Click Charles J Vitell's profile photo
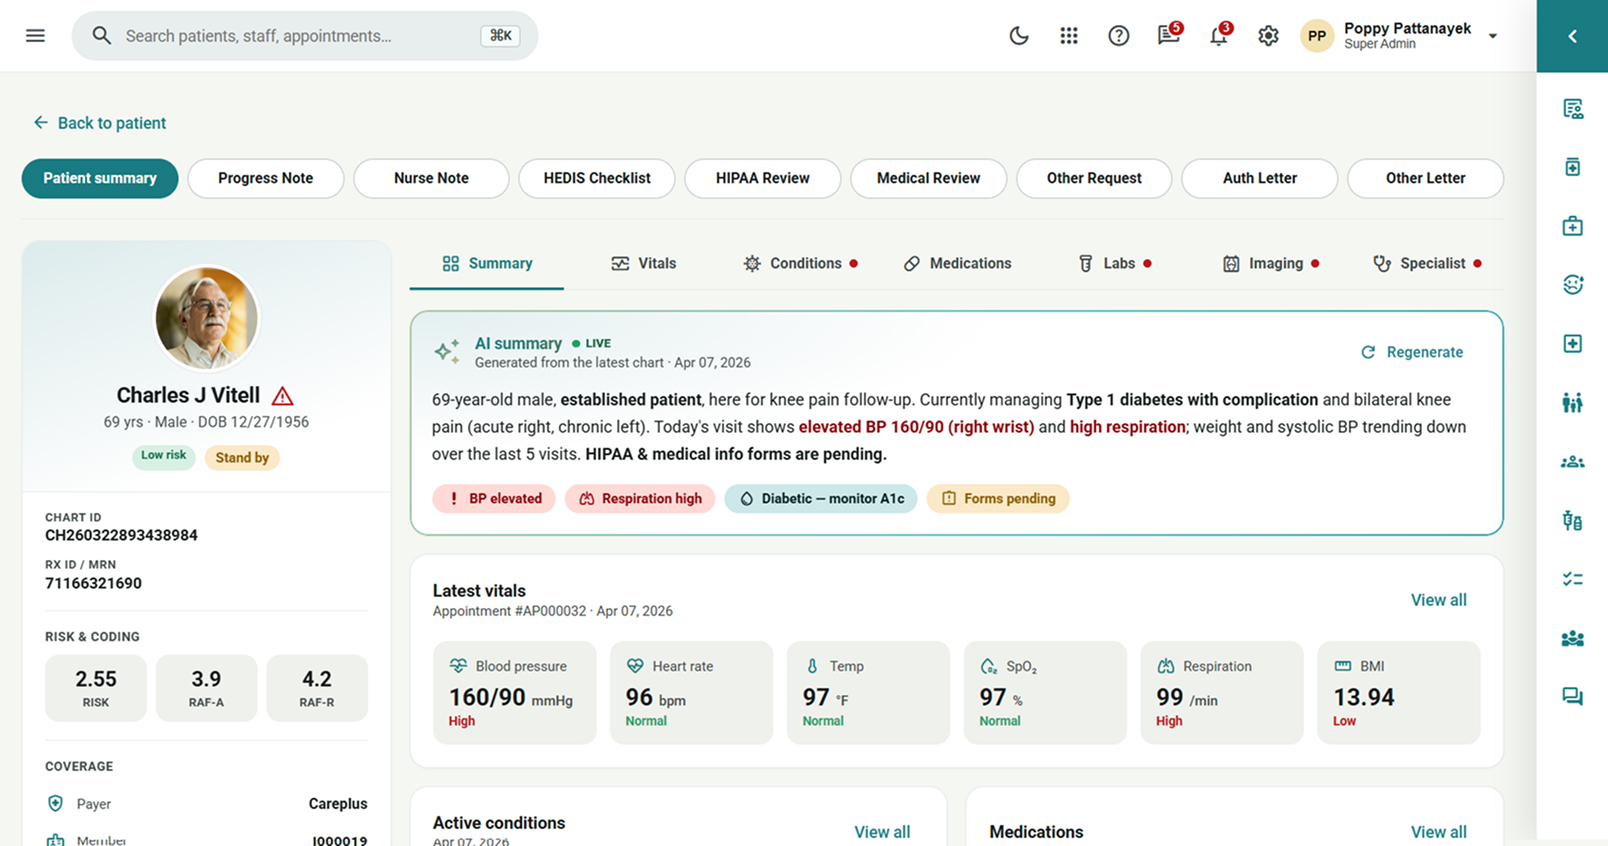 point(207,318)
